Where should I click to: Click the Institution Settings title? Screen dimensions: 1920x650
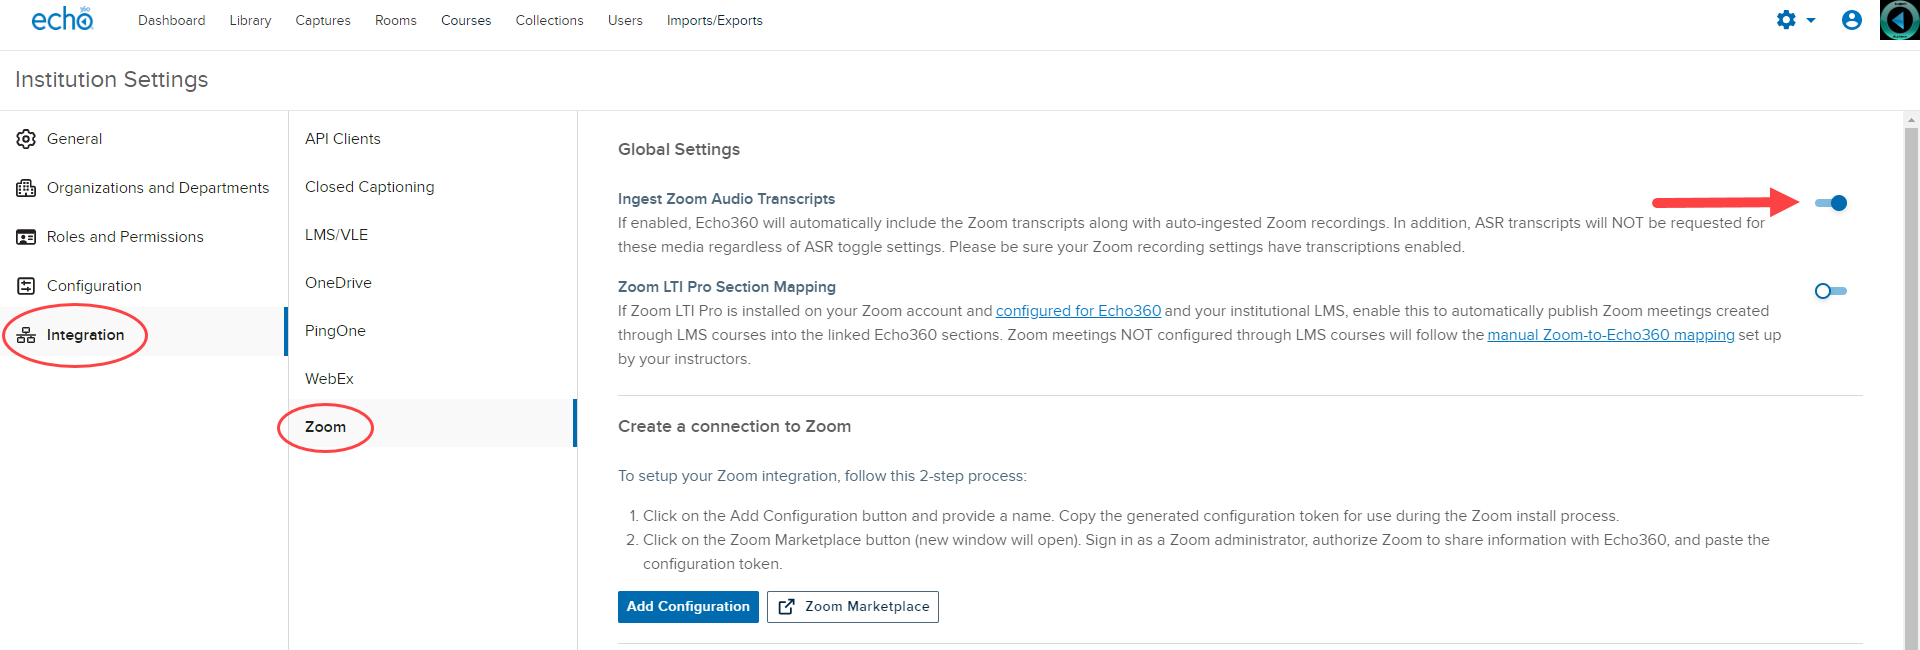click(x=112, y=79)
